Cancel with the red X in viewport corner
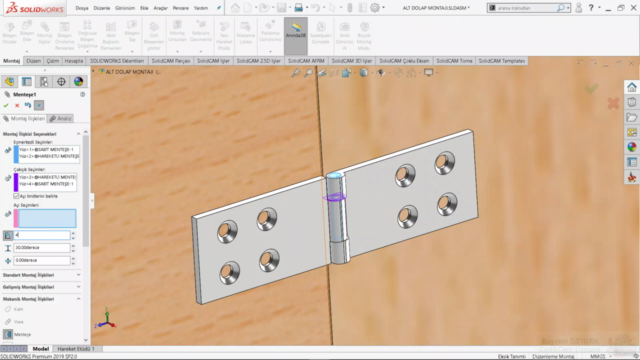The height and width of the screenshot is (360, 640). click(613, 103)
